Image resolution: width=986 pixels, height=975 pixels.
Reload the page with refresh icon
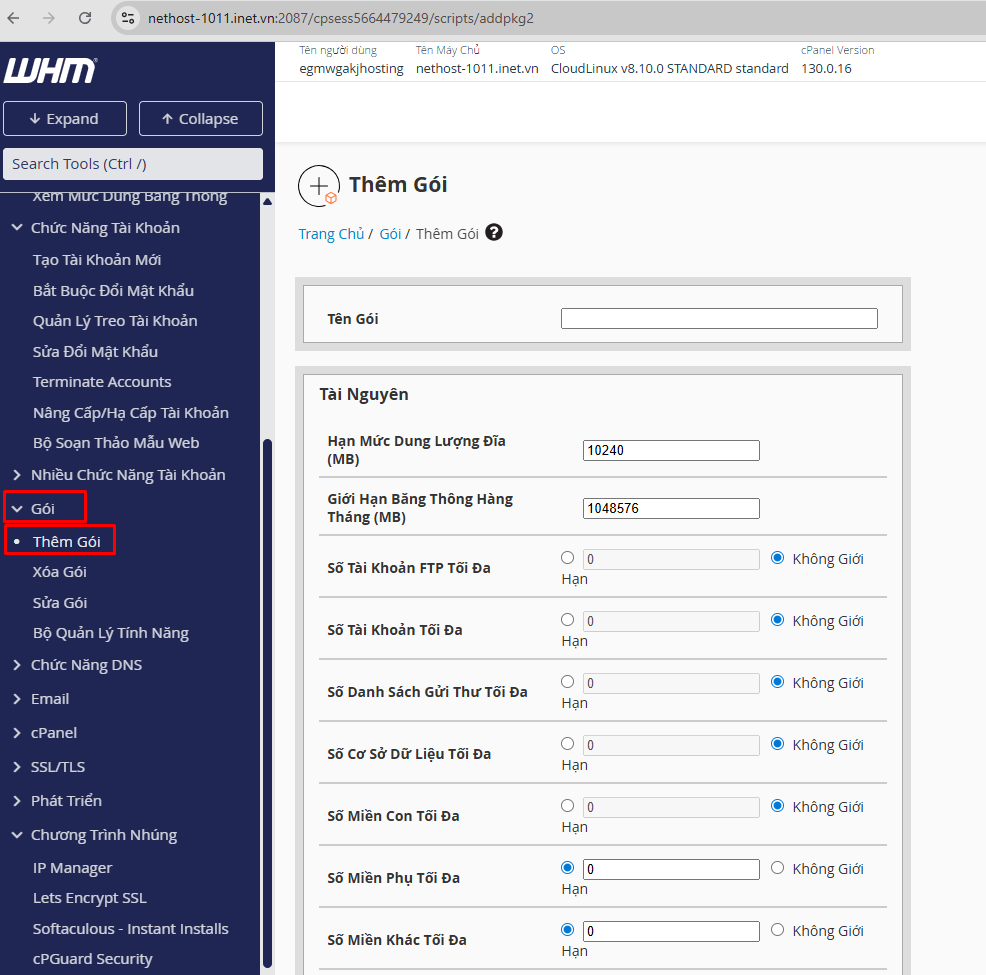point(85,18)
